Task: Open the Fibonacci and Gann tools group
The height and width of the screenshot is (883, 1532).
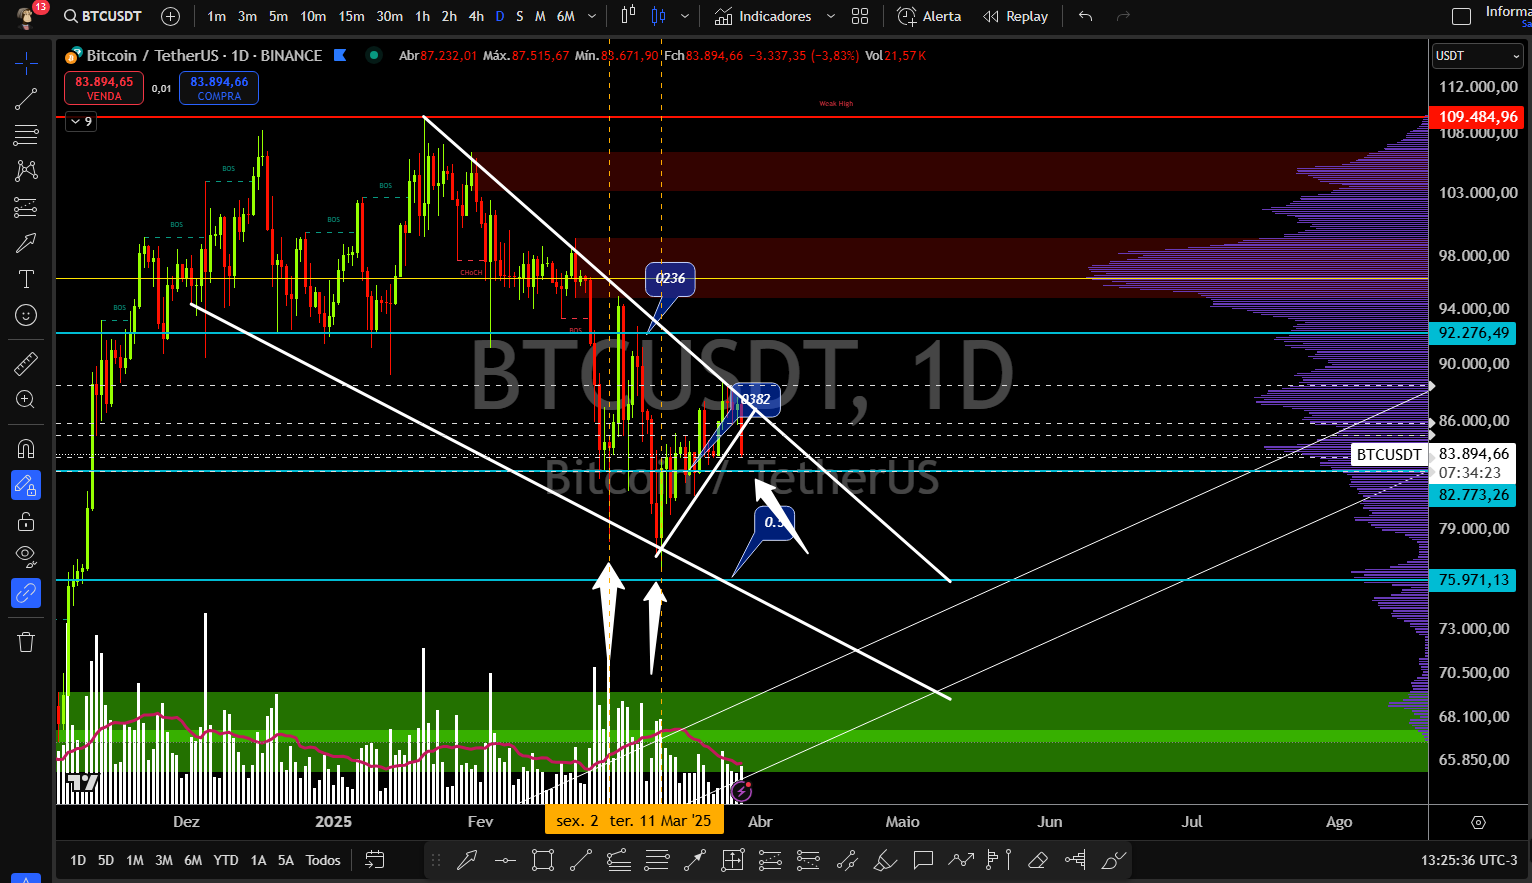Action: 26,135
